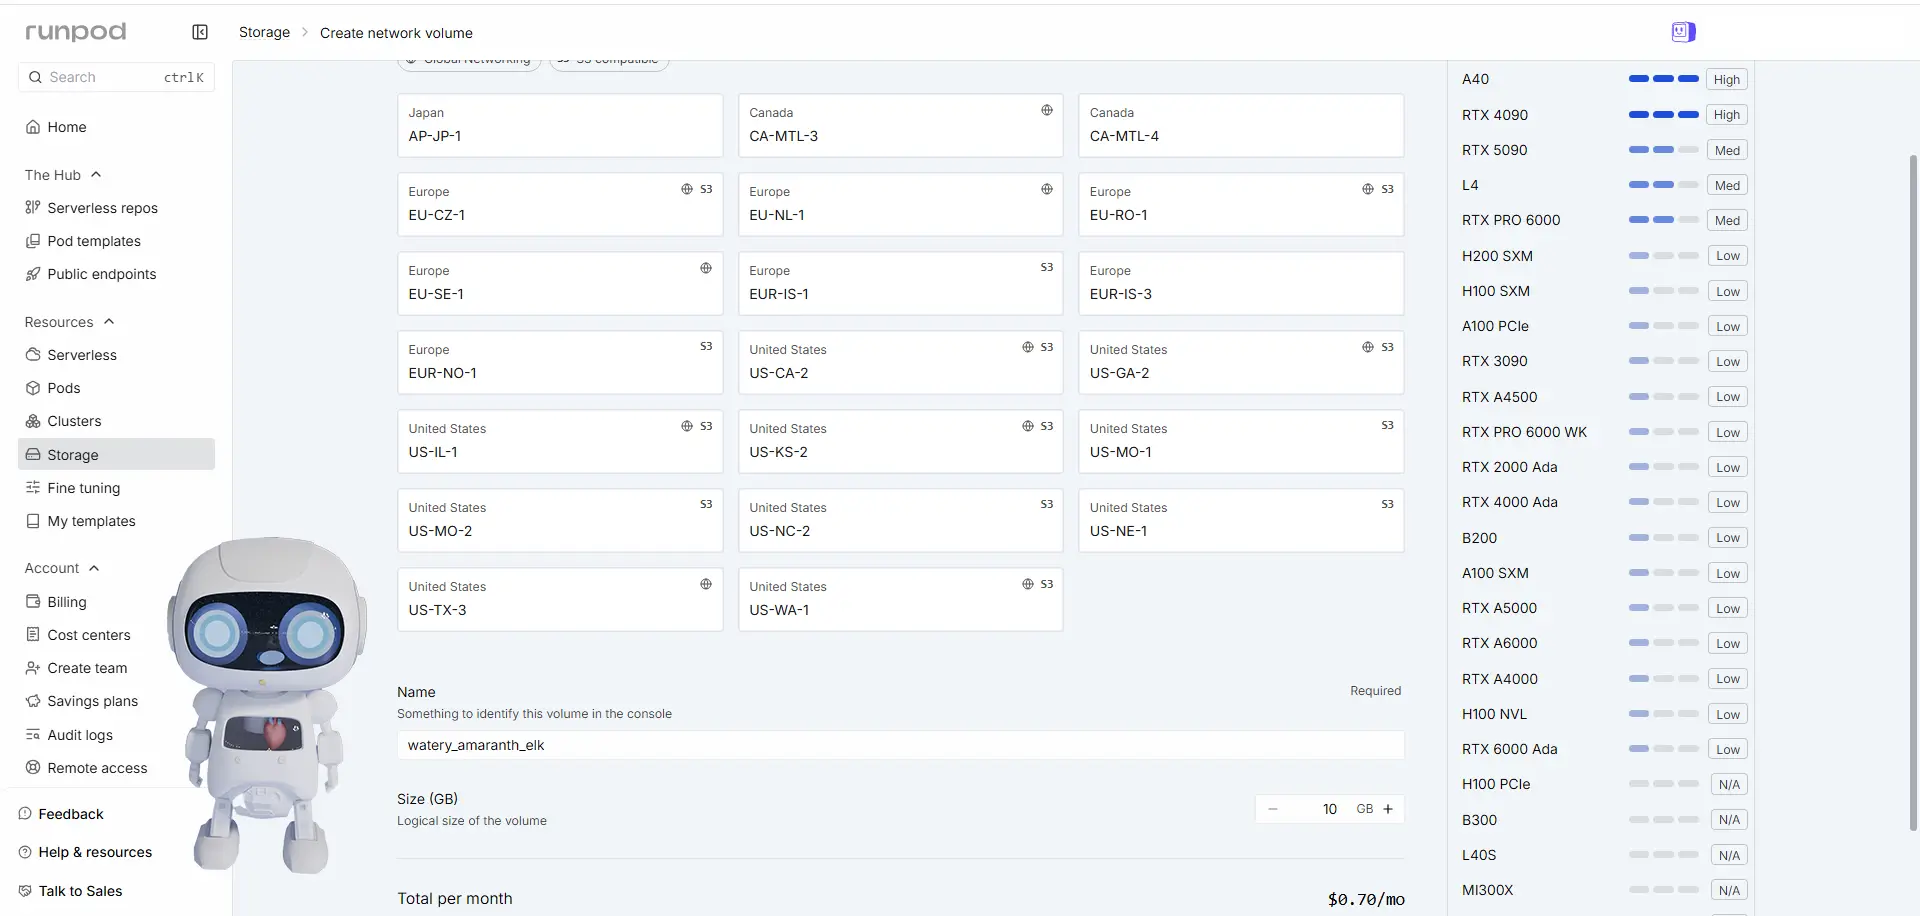Click the H100 PCIe availability bar
This screenshot has width=1920, height=916.
click(1663, 784)
